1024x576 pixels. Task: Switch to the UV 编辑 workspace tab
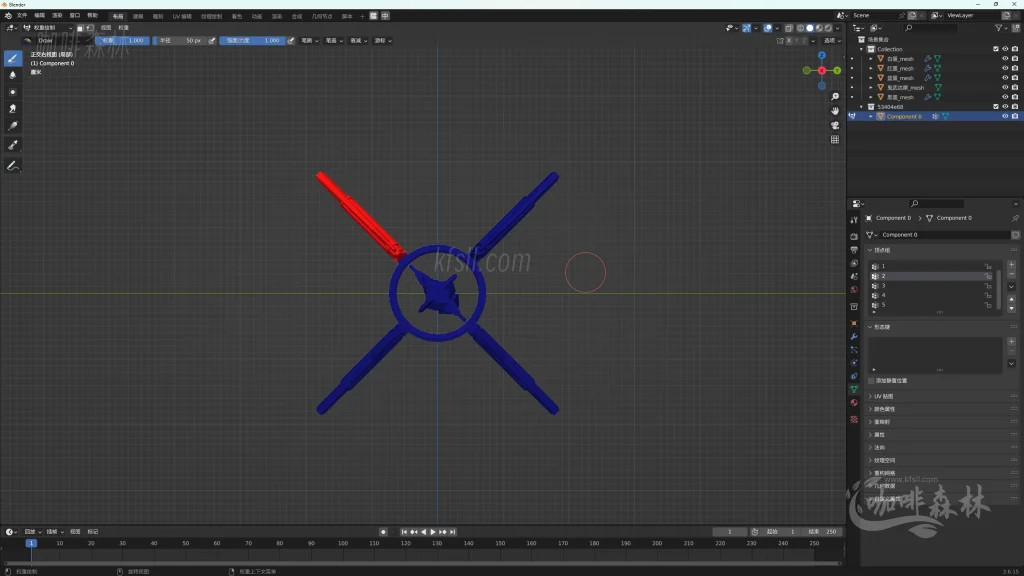(x=182, y=16)
